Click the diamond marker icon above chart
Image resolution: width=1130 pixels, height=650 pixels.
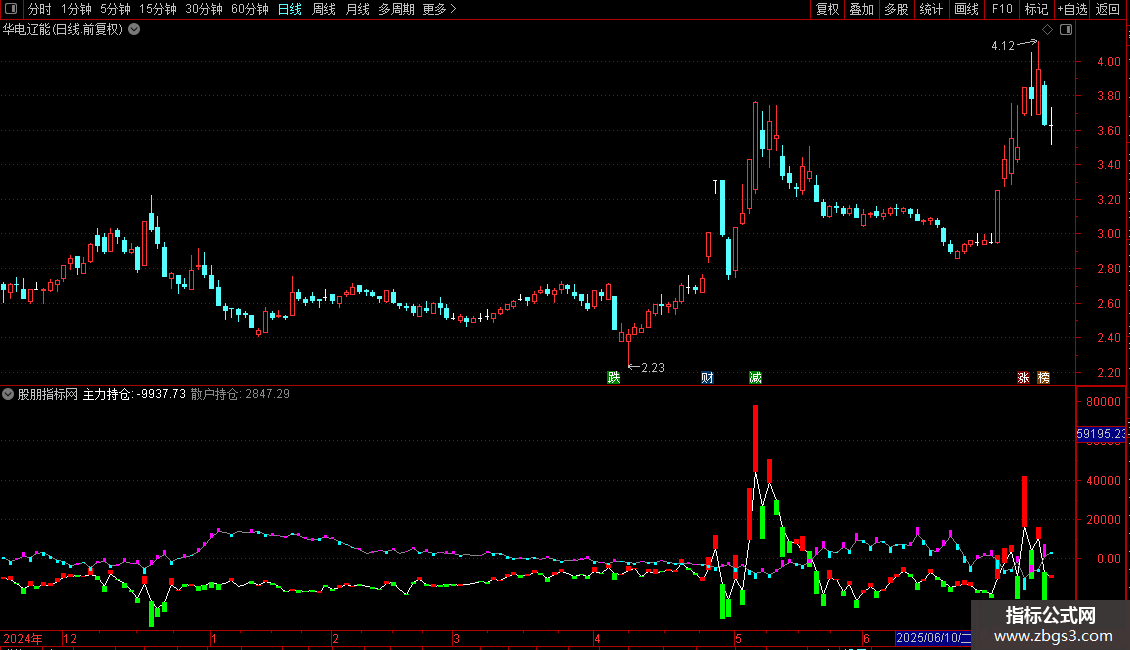(1048, 30)
